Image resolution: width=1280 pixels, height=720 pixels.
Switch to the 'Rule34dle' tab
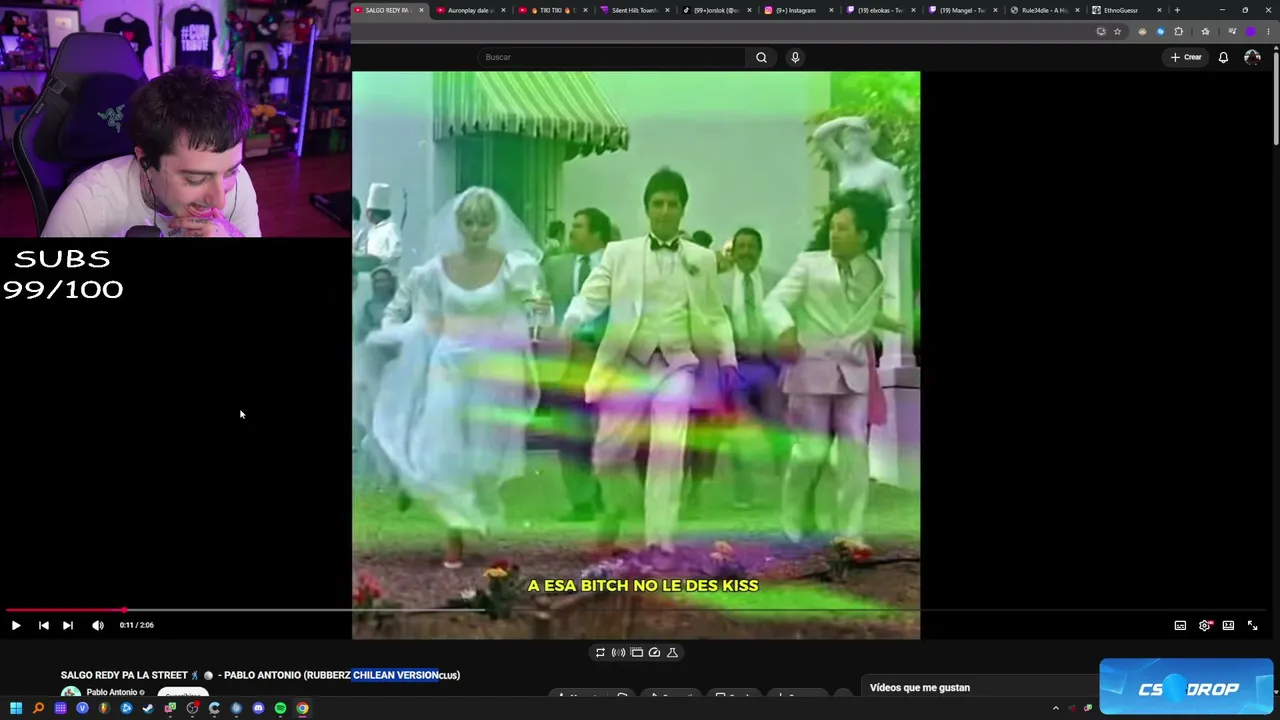[1044, 10]
